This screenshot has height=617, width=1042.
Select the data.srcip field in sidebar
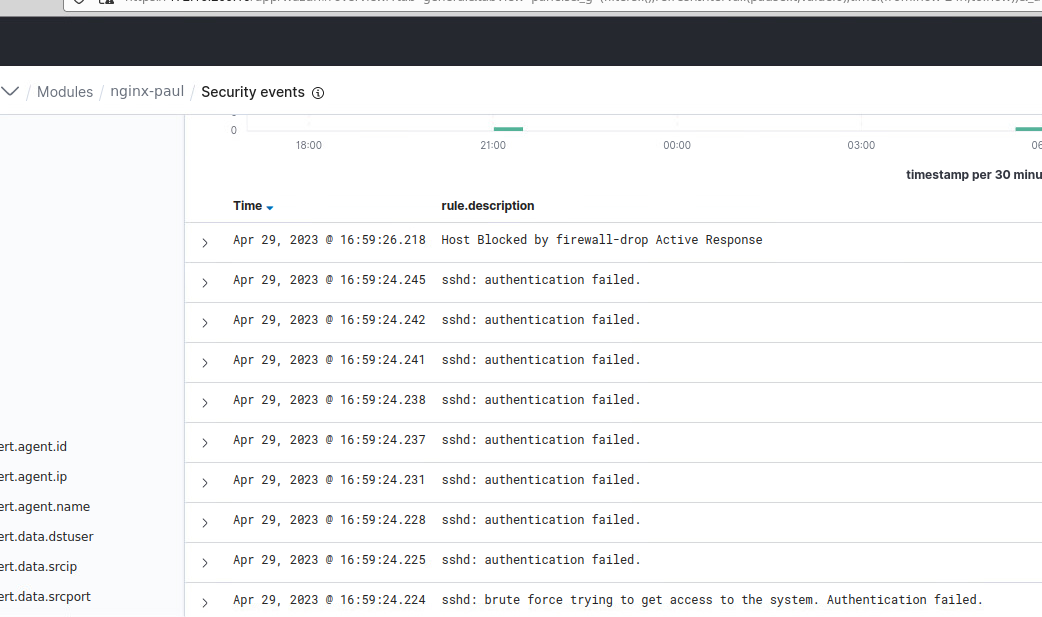tap(38, 567)
